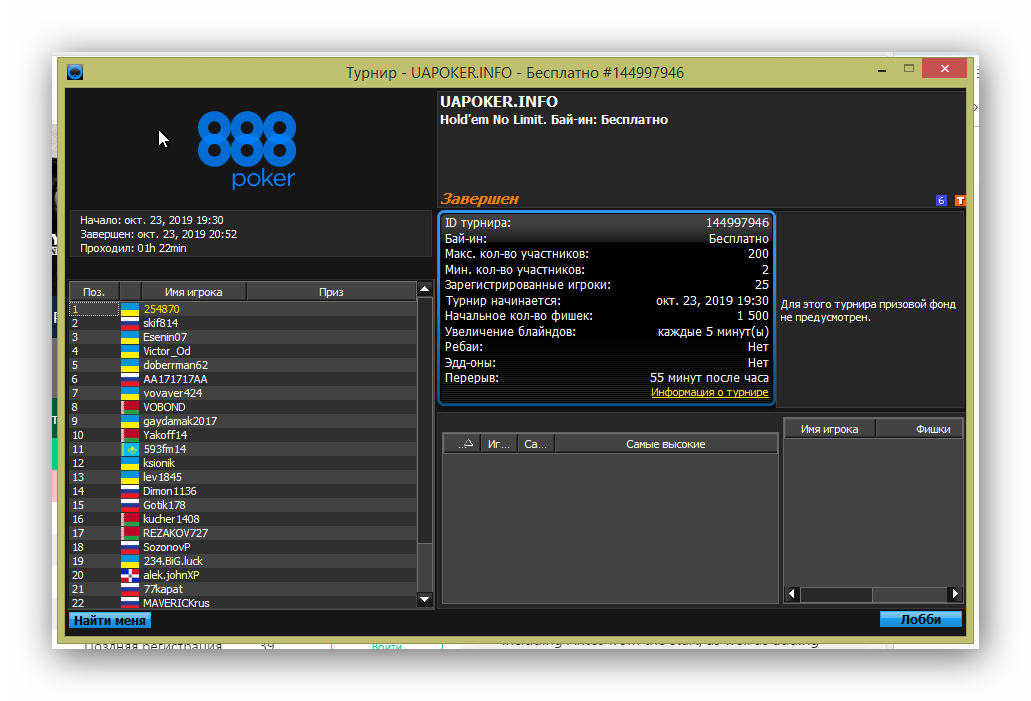
Task: Click the "55 минут после часа" break value
Action: pyautogui.click(x=709, y=378)
